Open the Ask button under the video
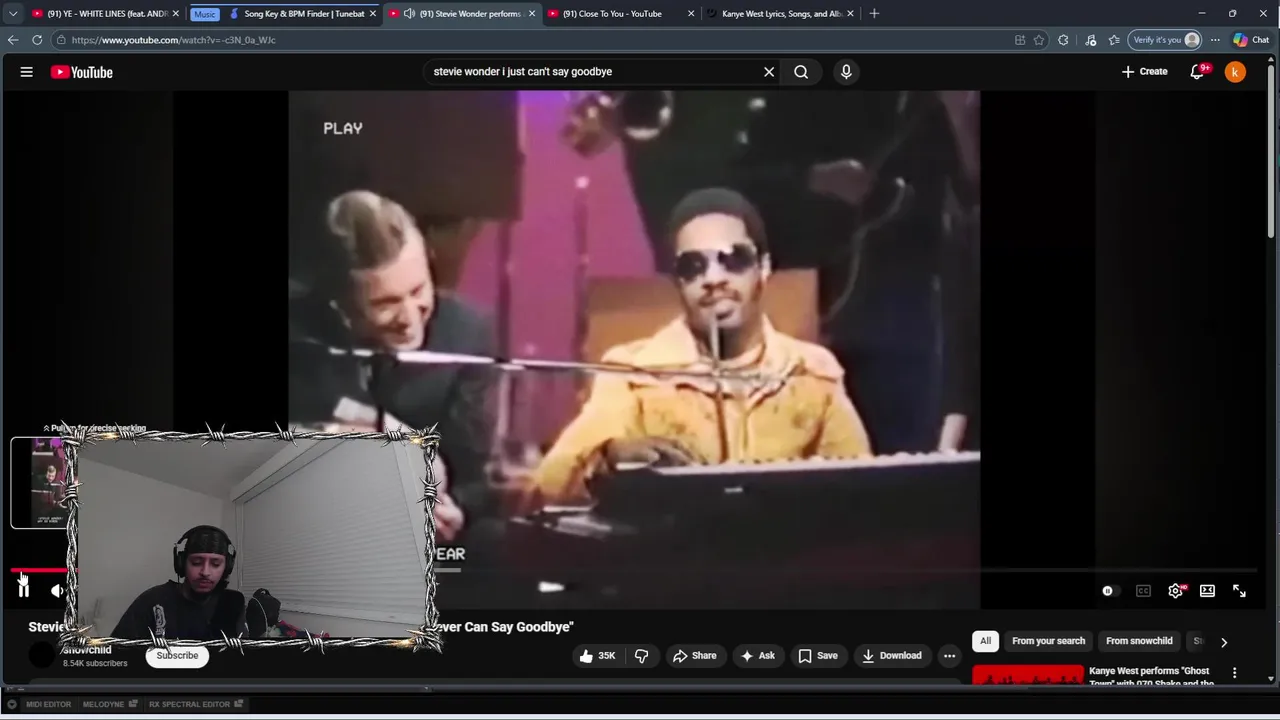Viewport: 1280px width, 720px height. (x=757, y=656)
